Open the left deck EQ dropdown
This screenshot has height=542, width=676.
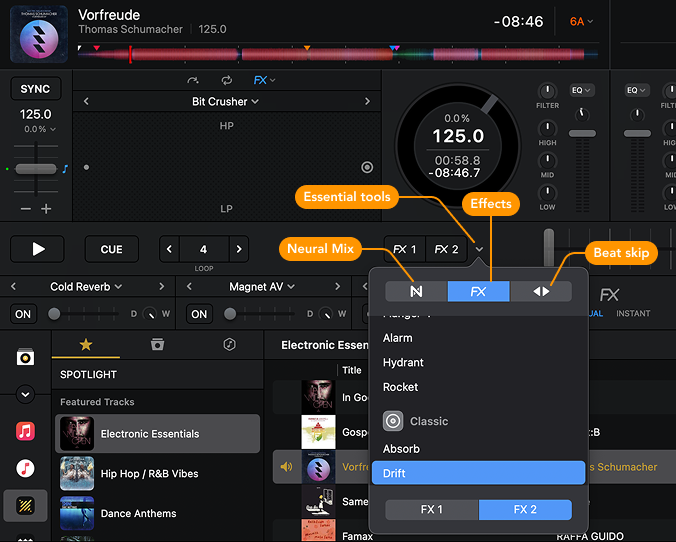(x=581, y=90)
